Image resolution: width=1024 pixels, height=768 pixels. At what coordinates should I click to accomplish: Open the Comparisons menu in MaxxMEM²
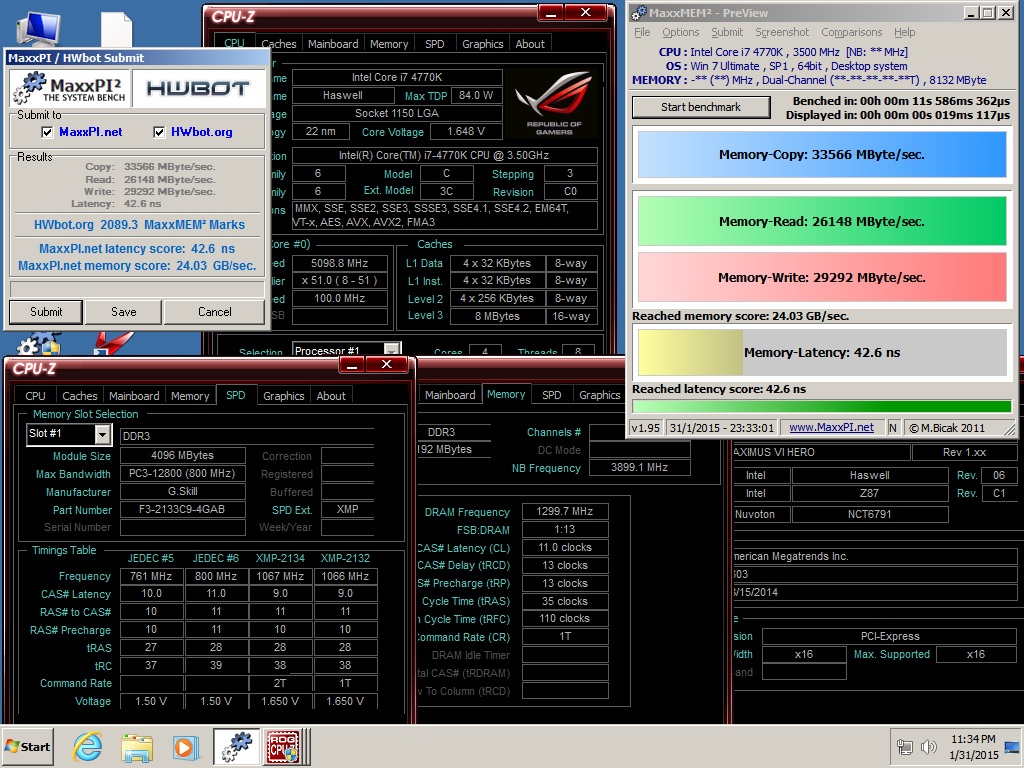coord(852,32)
